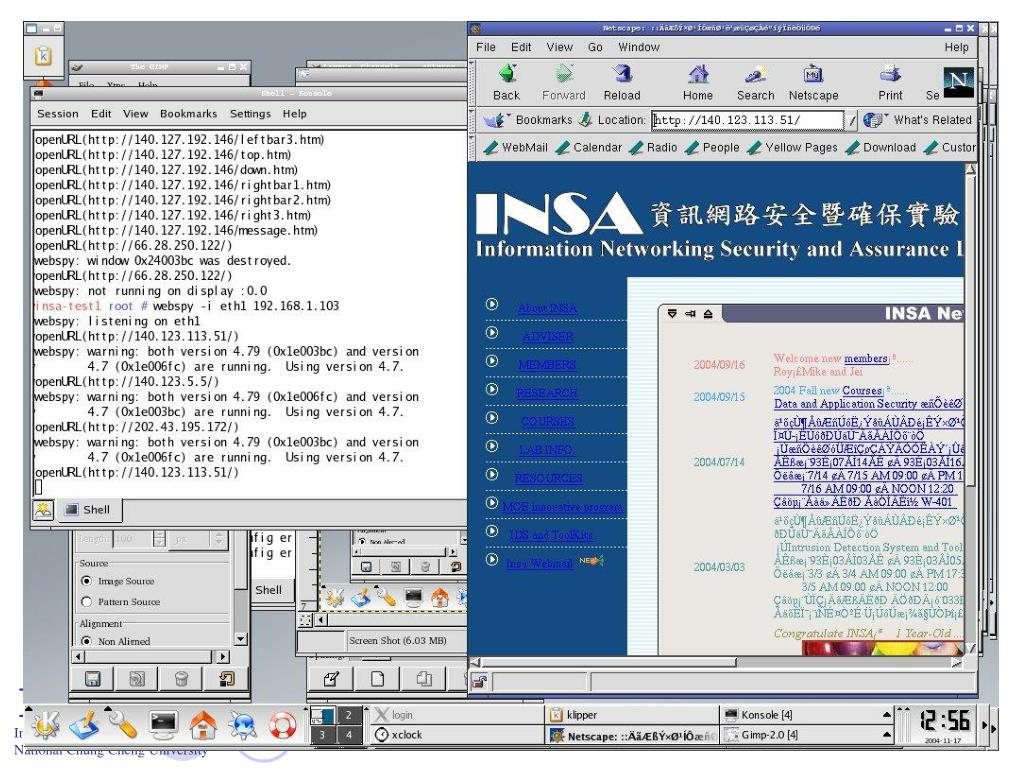This screenshot has width=1024, height=768.
Task: Follow the ADVISER link
Action: (547, 336)
